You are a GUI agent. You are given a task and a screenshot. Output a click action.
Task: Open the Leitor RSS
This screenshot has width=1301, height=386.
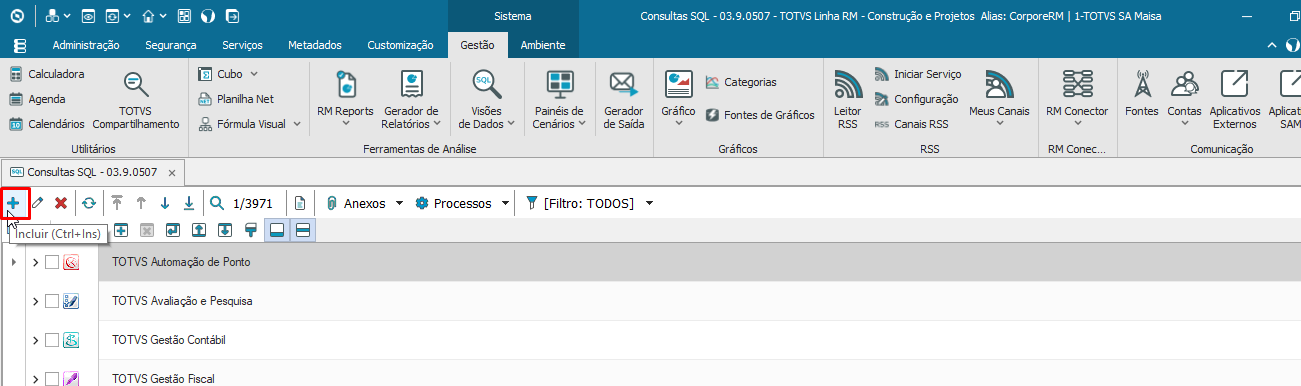click(x=848, y=101)
